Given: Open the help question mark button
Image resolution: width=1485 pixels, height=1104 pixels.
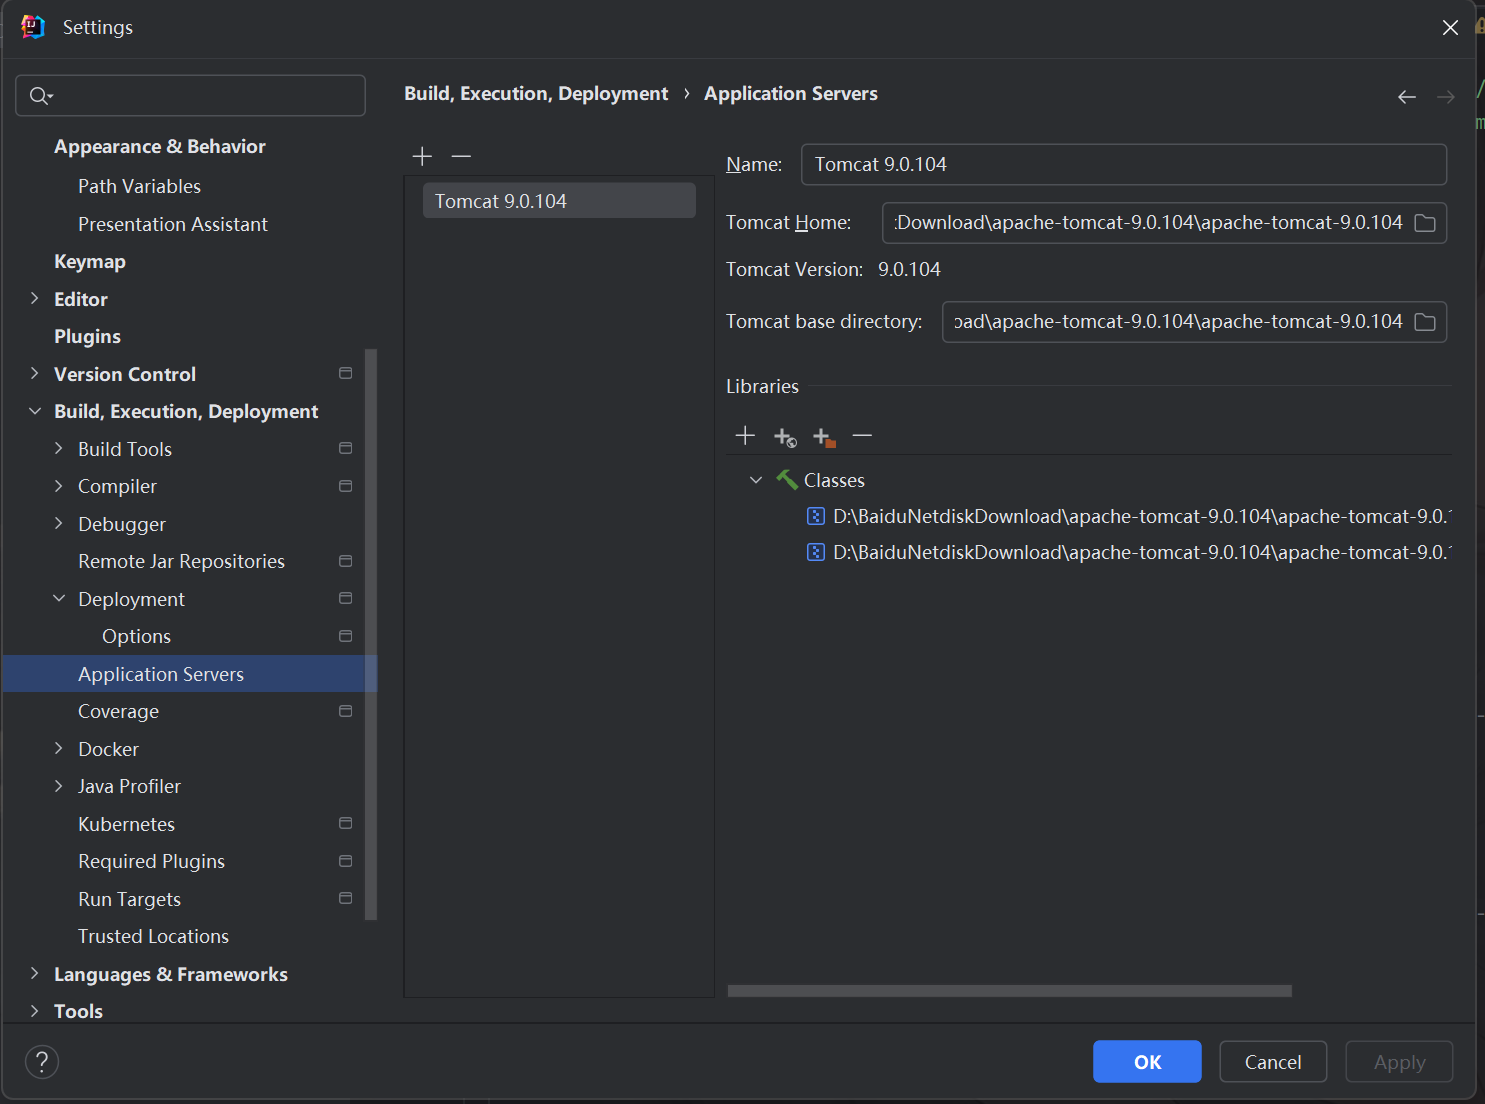Looking at the screenshot, I should (x=42, y=1062).
